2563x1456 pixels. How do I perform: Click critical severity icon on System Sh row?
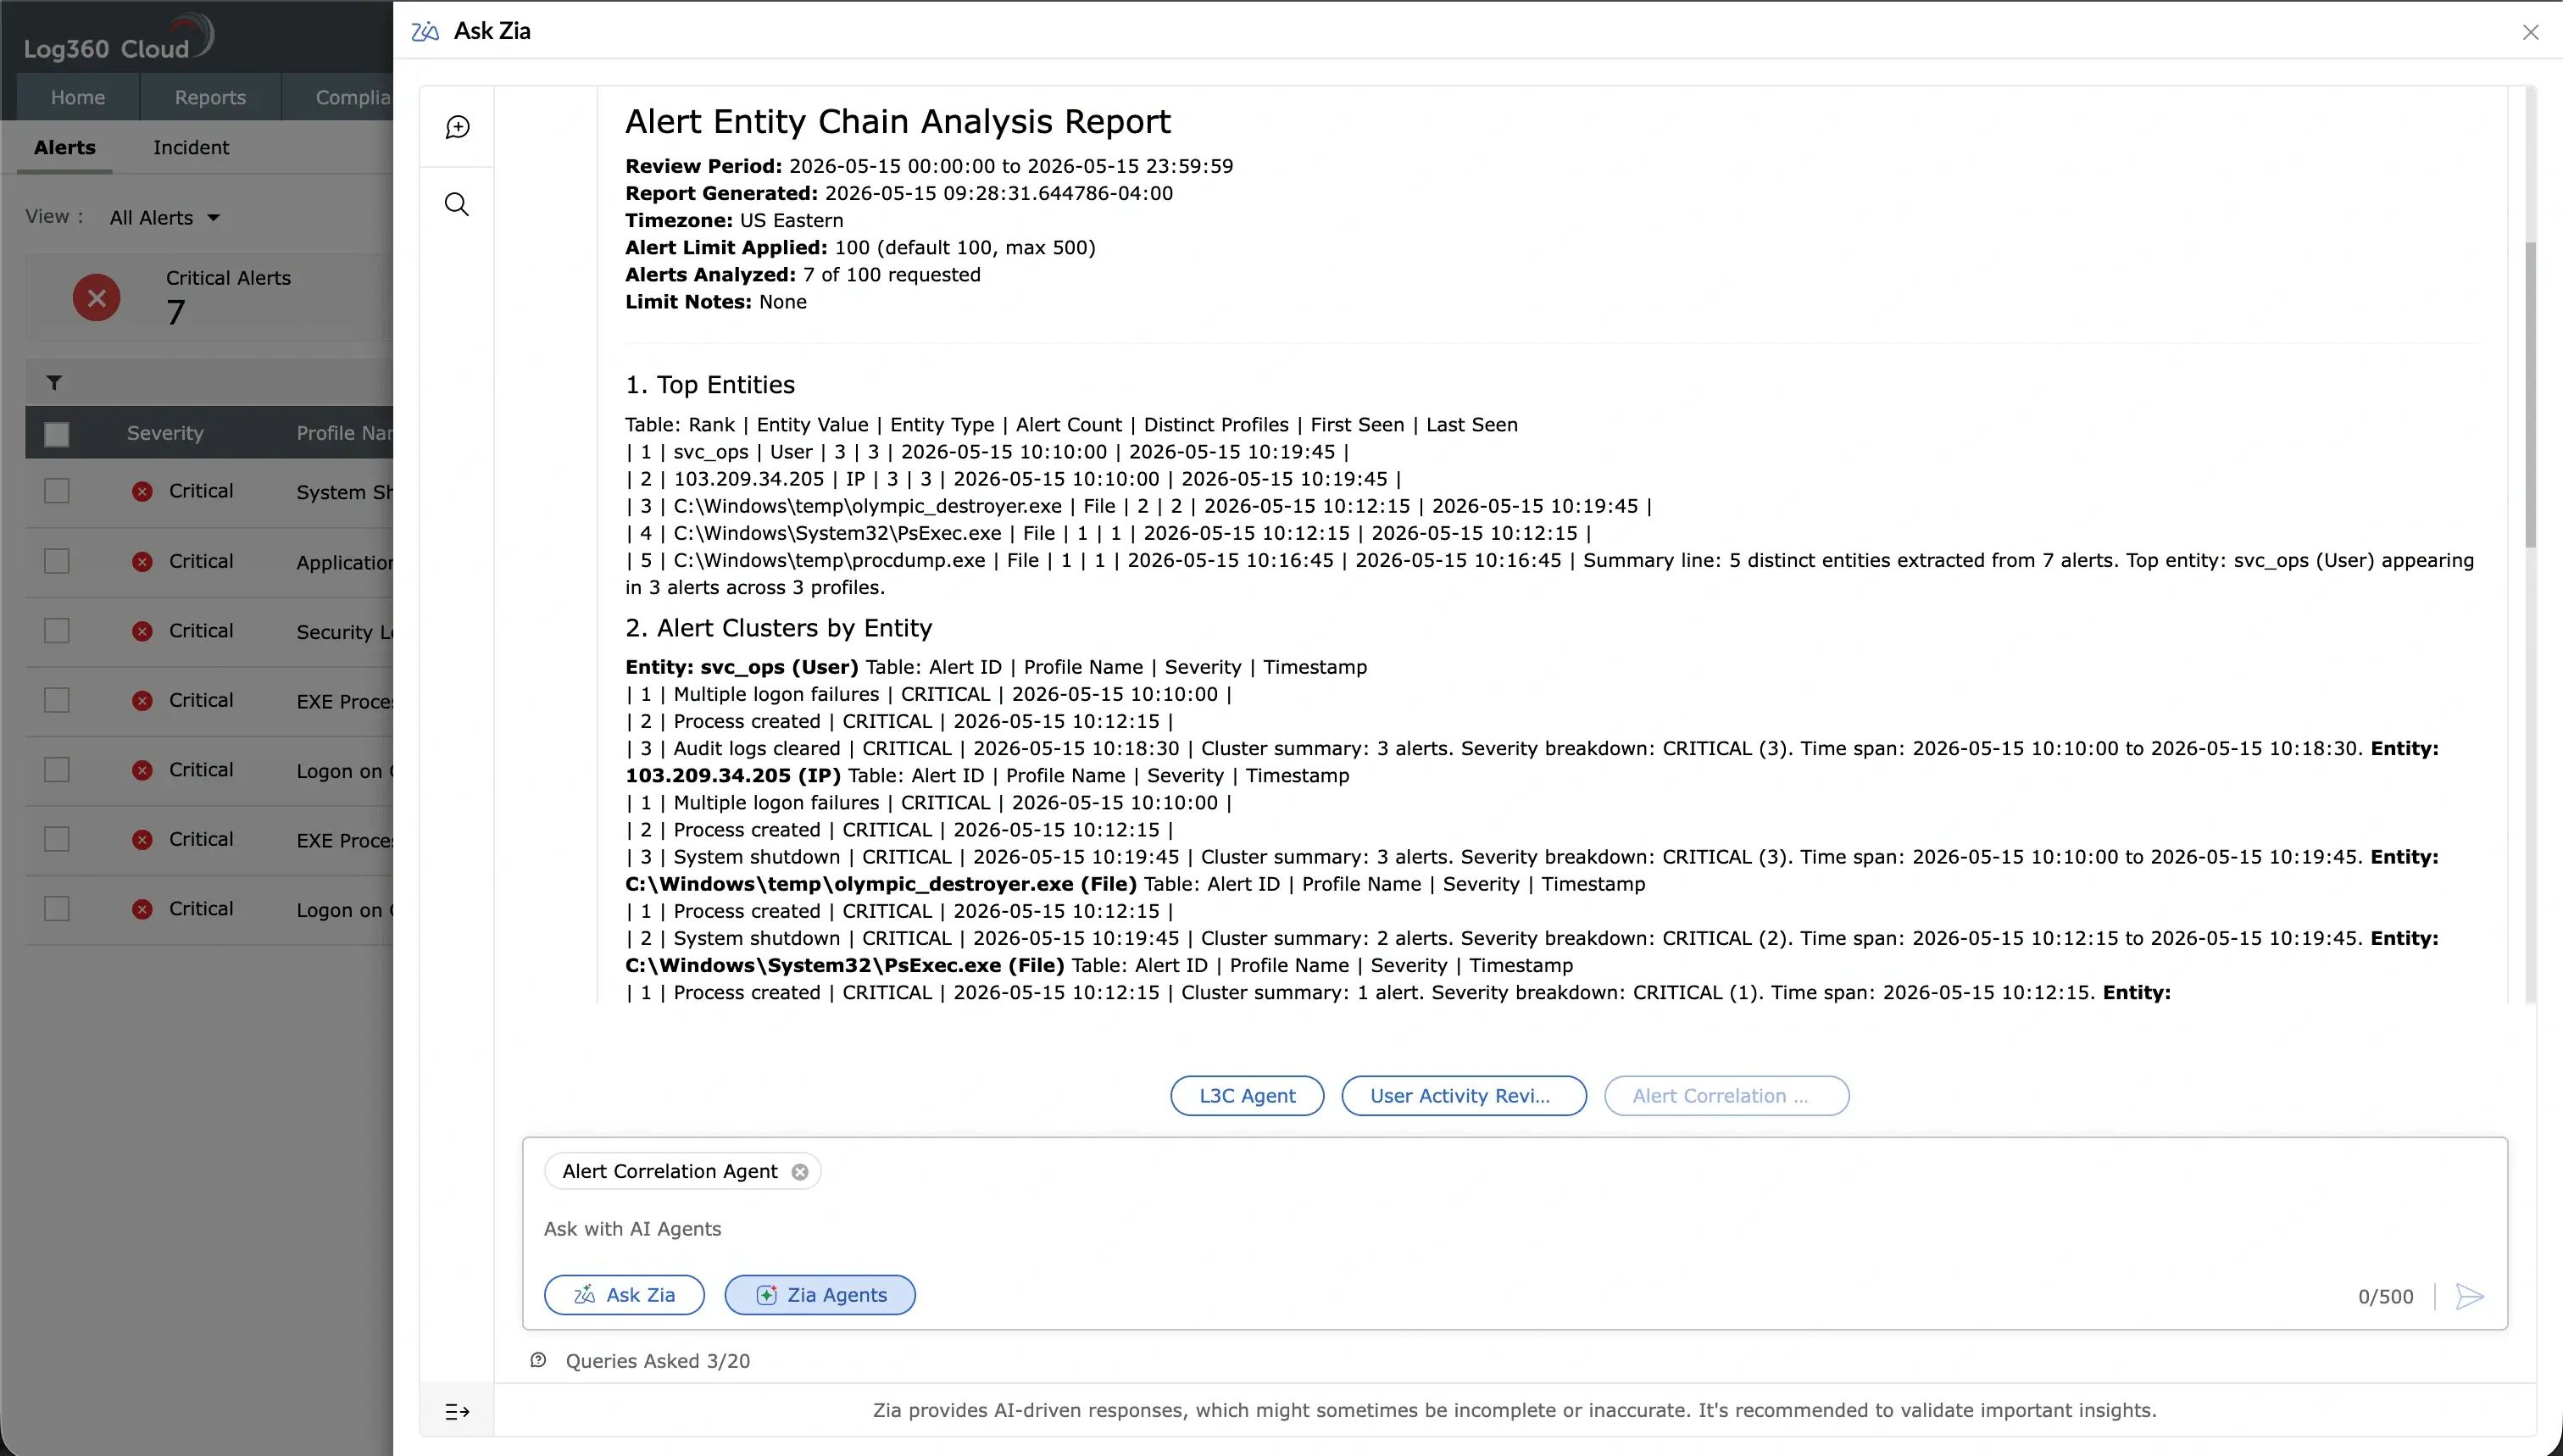[142, 491]
